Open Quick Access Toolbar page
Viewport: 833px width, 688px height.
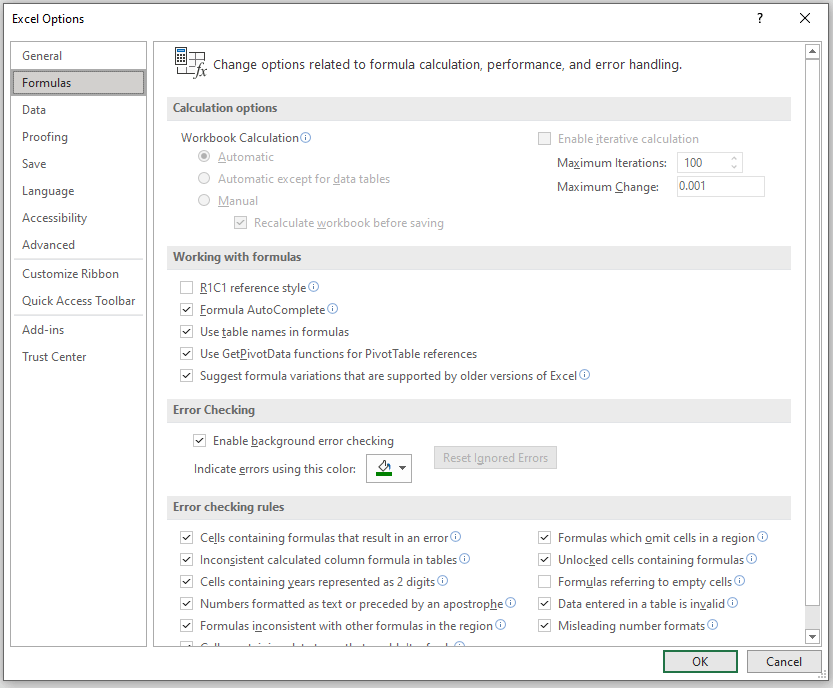(78, 301)
